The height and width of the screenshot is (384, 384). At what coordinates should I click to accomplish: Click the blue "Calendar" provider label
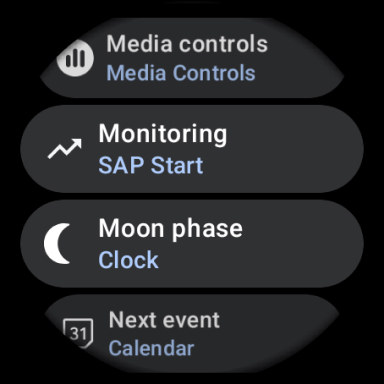click(151, 348)
